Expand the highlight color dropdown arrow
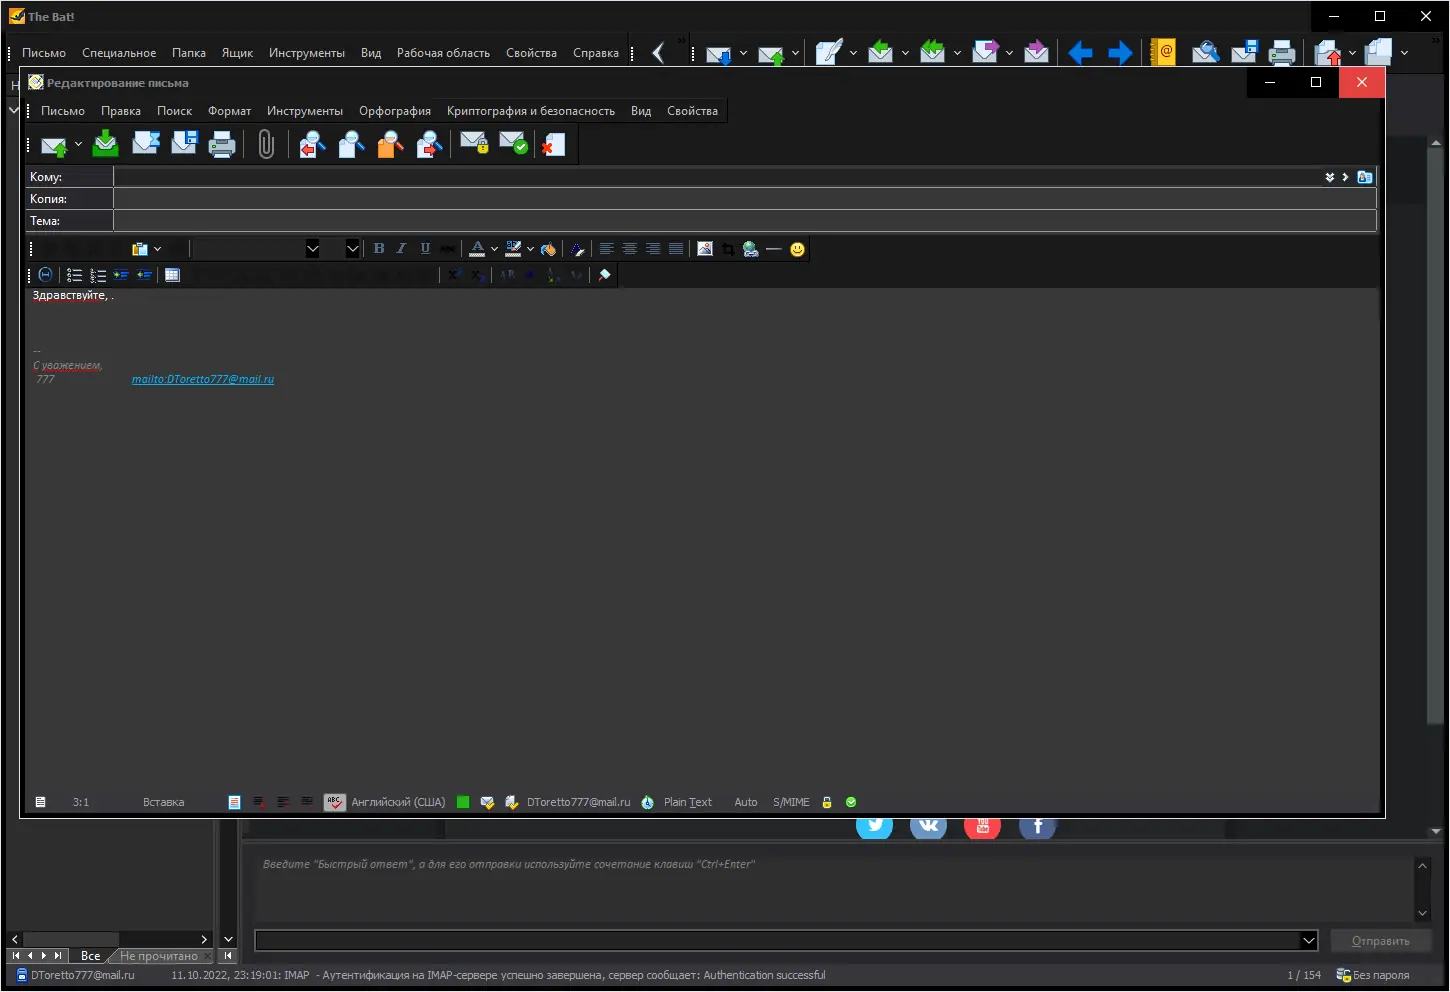The height and width of the screenshot is (992, 1450). tap(530, 249)
